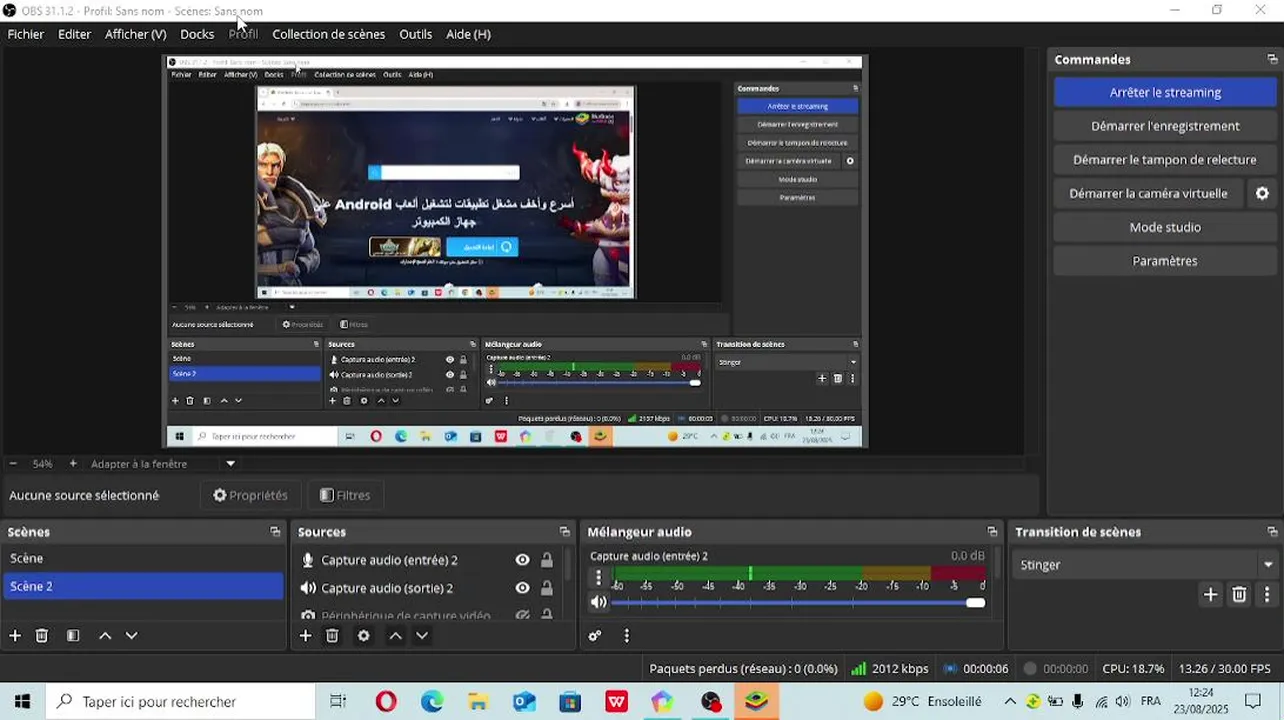
Task: Move selected scene up
Action: coord(105,635)
